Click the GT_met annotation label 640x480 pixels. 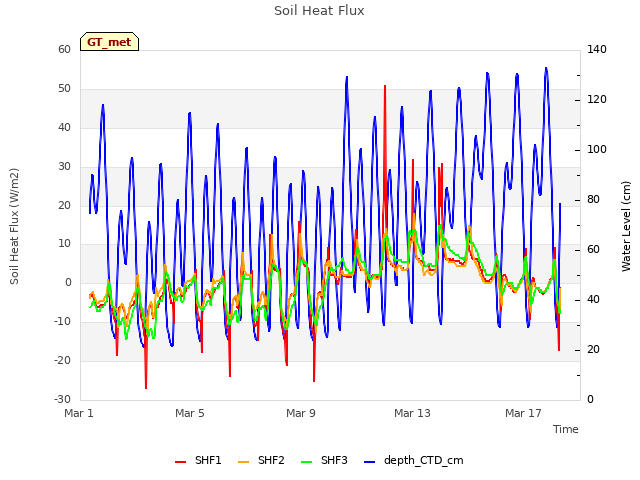click(x=109, y=42)
